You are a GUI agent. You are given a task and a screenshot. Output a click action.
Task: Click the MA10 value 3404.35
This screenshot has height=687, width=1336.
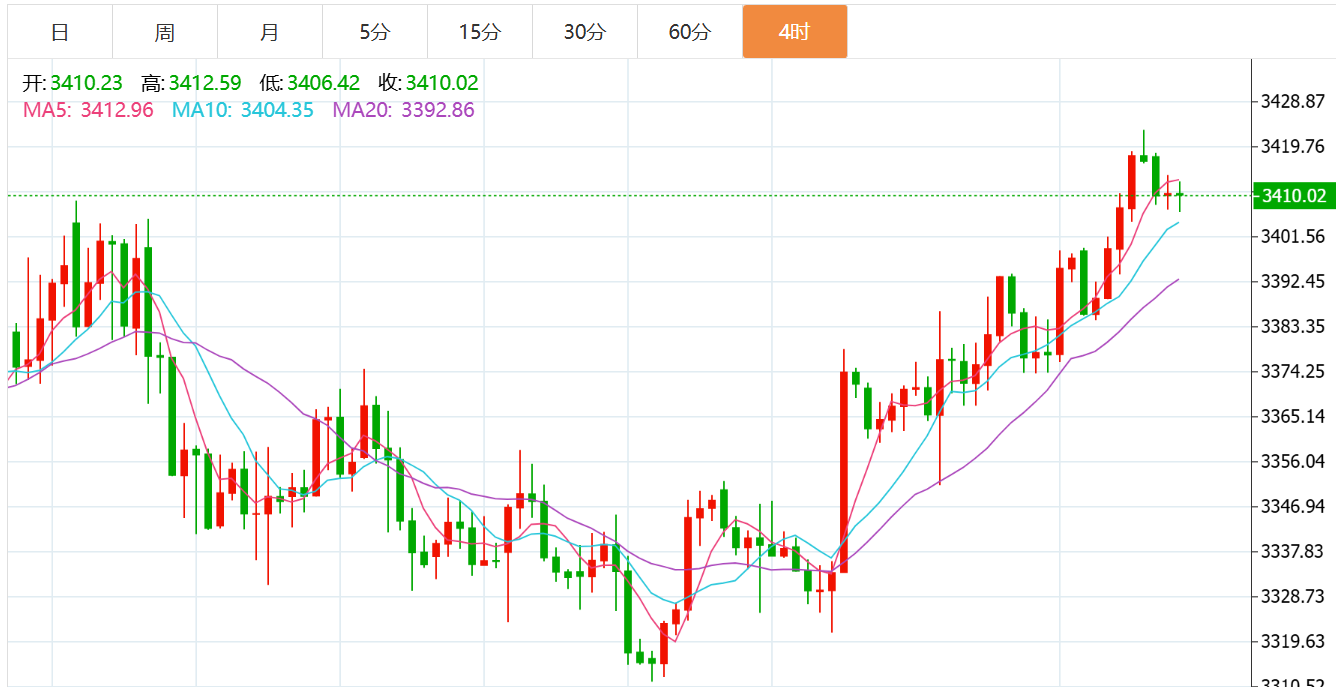(x=277, y=110)
